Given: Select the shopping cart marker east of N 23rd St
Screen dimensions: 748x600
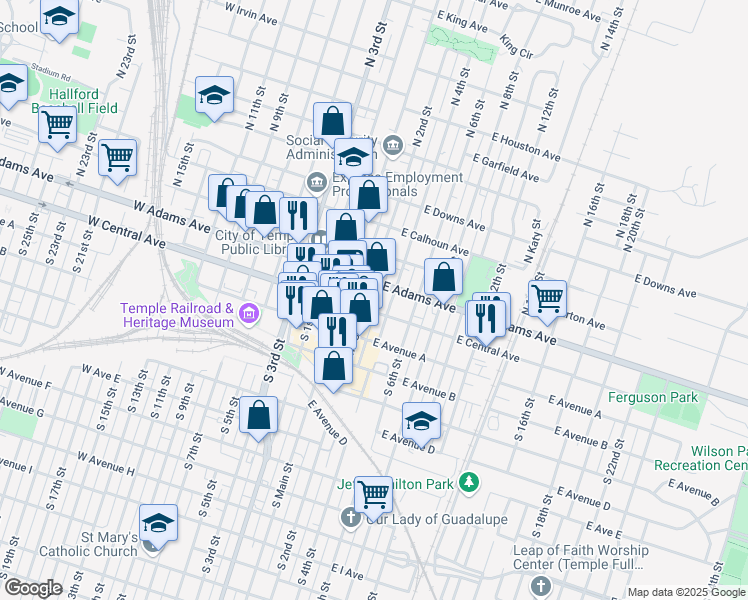Looking at the screenshot, I should point(118,157).
